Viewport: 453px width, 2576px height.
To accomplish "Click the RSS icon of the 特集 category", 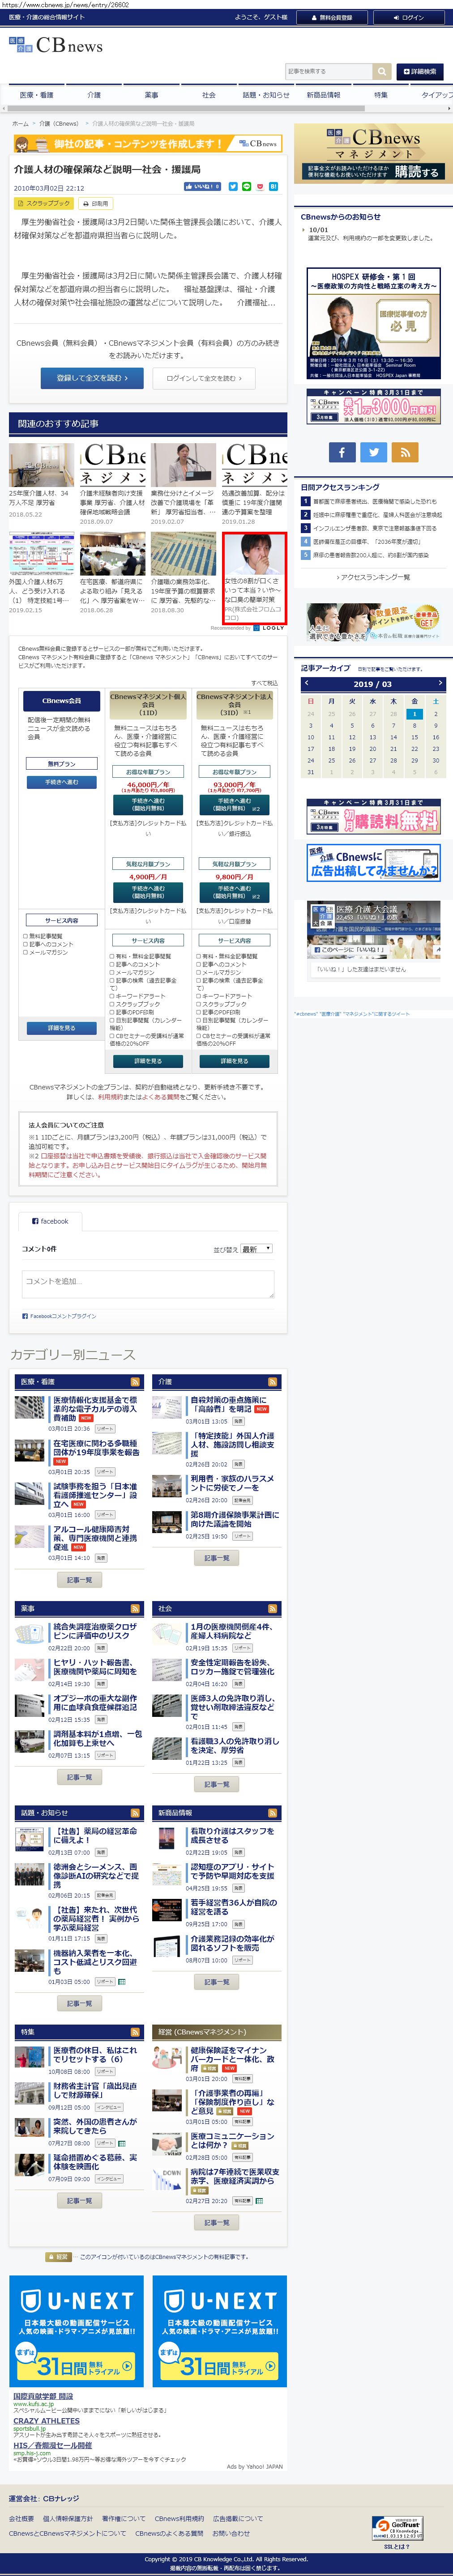I will (x=135, y=2032).
